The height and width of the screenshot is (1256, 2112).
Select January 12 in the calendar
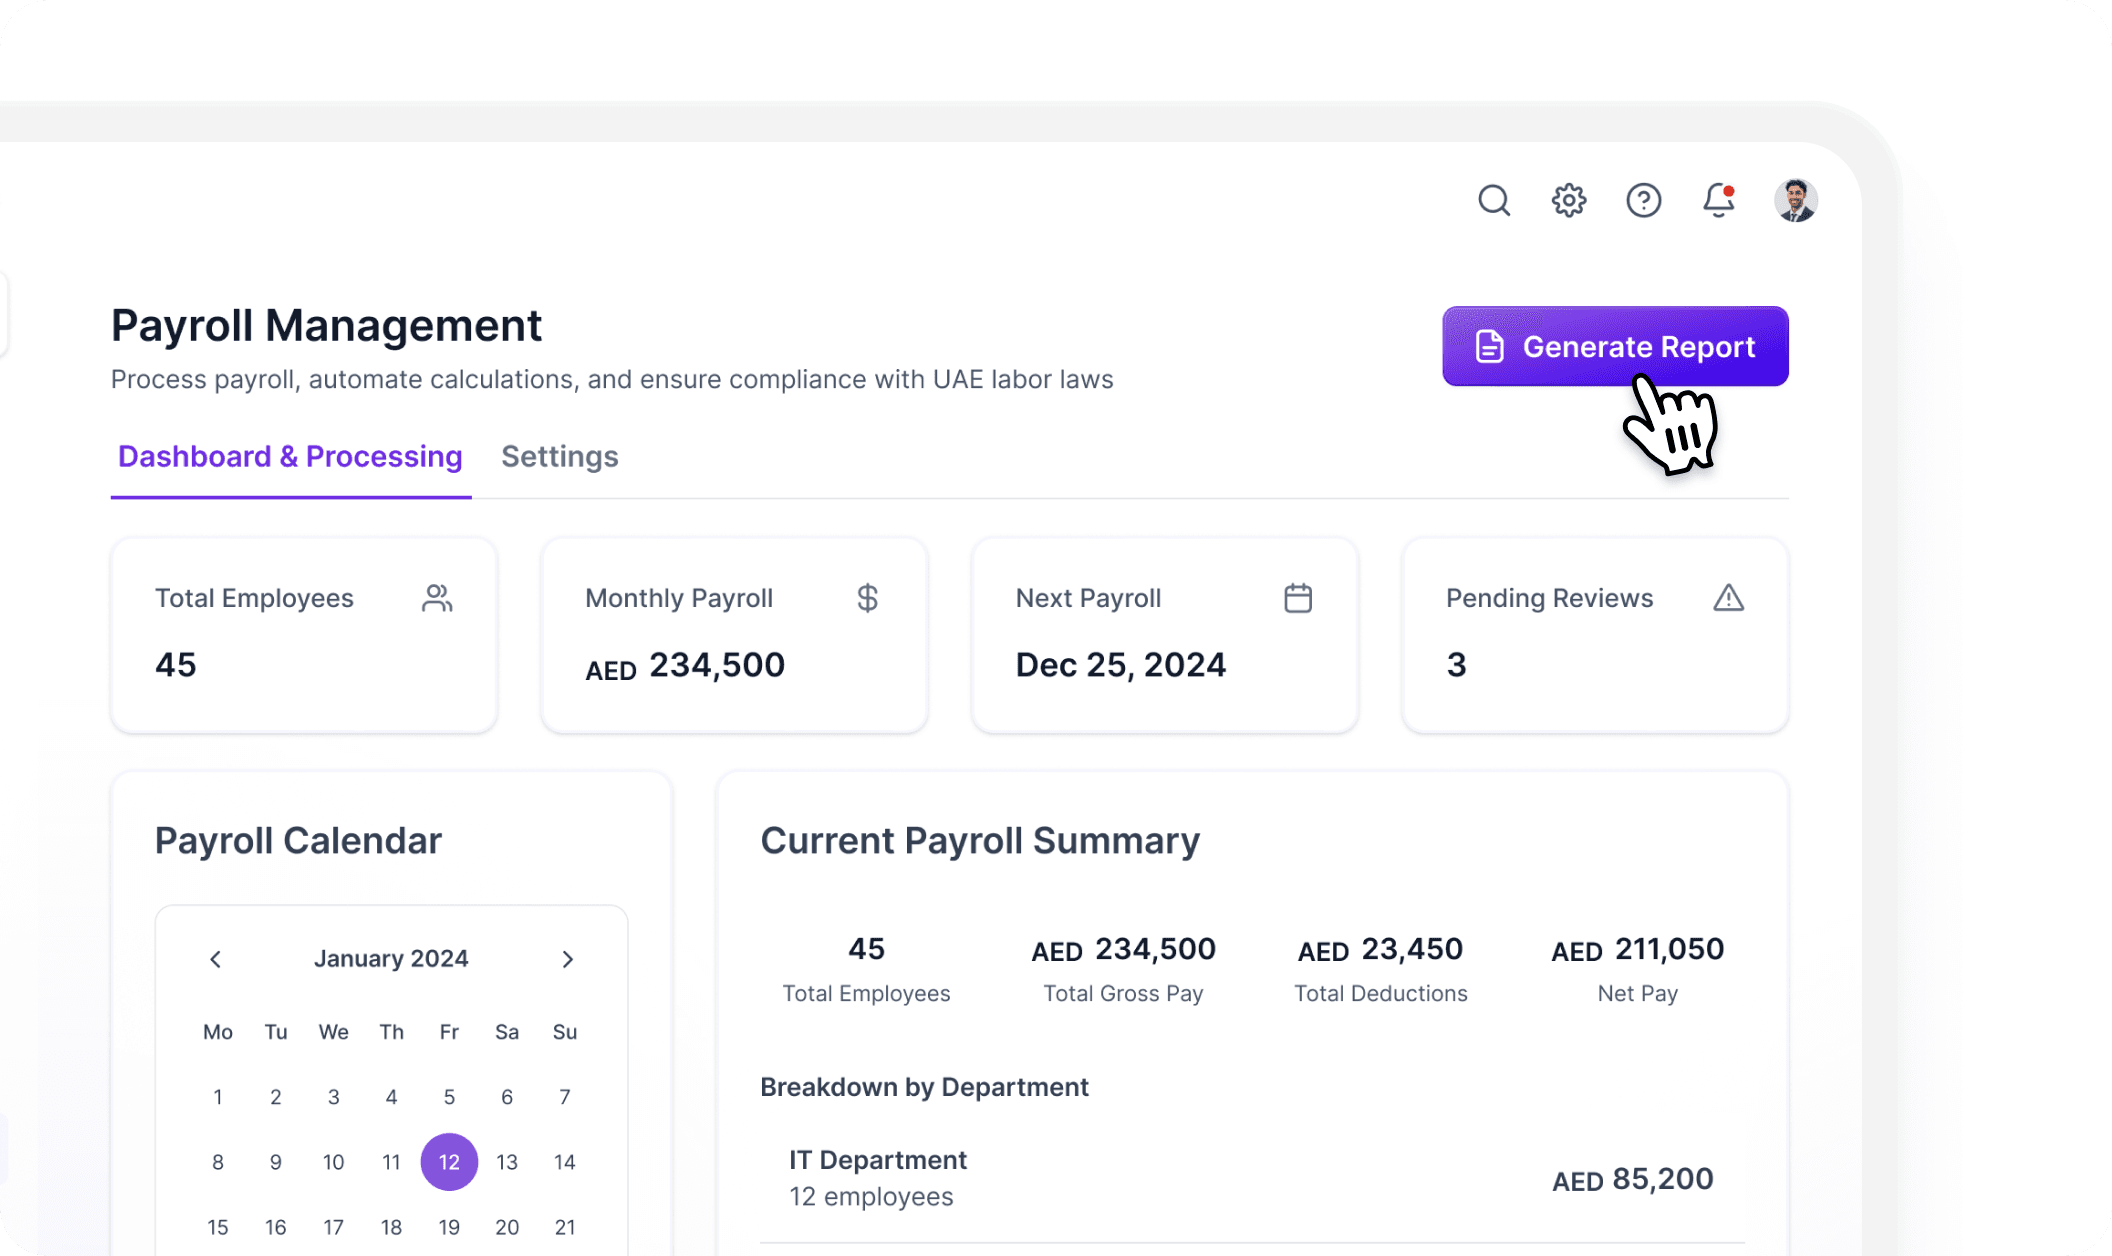click(x=449, y=1162)
